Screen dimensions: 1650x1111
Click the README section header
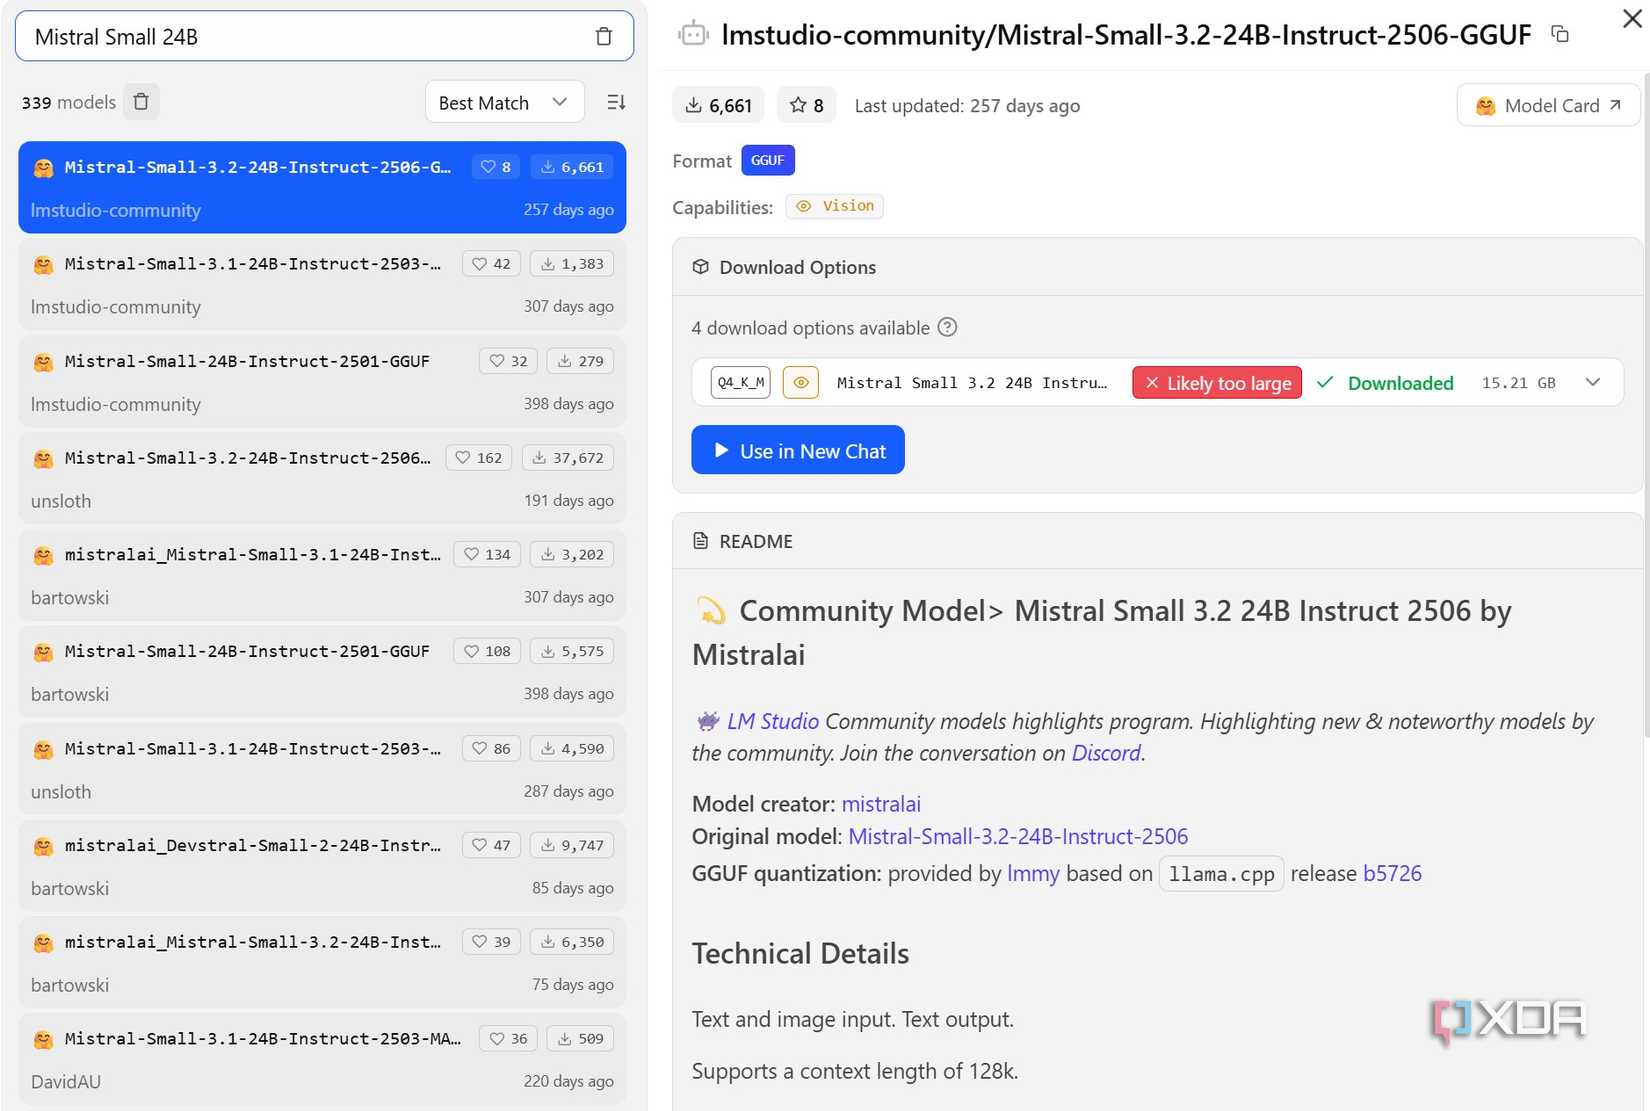click(1157, 541)
